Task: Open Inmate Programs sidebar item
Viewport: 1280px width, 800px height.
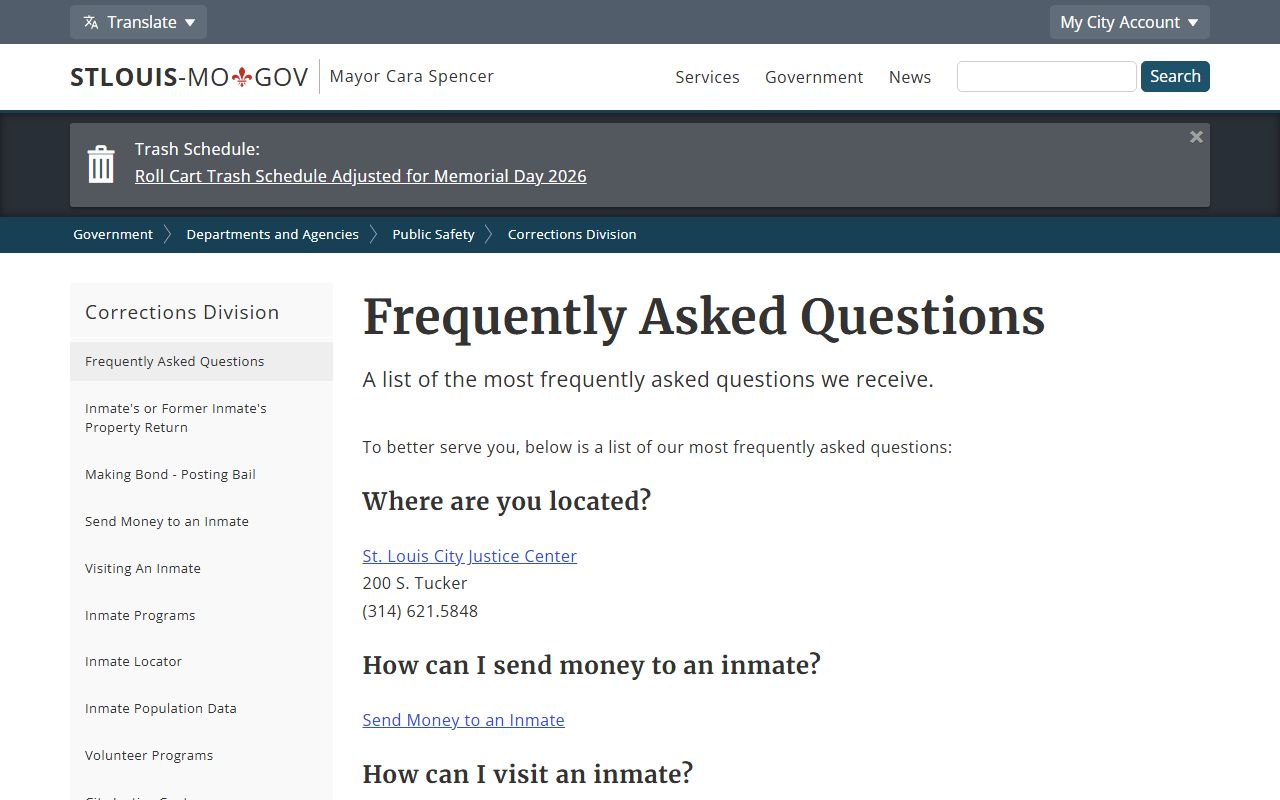Action: click(201, 615)
